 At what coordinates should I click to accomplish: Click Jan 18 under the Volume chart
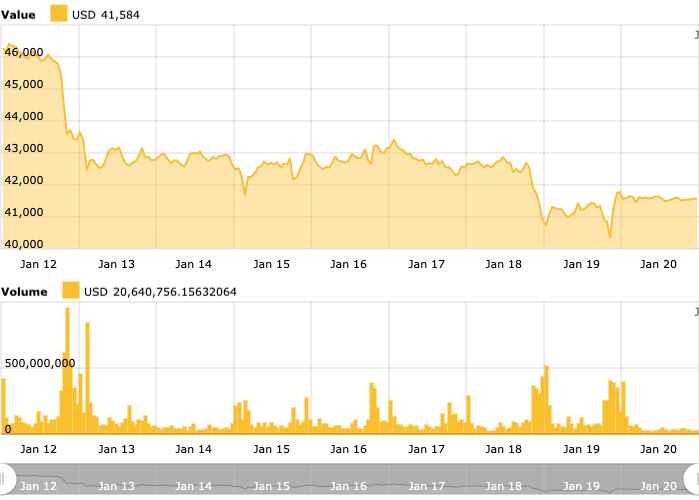pos(503,449)
